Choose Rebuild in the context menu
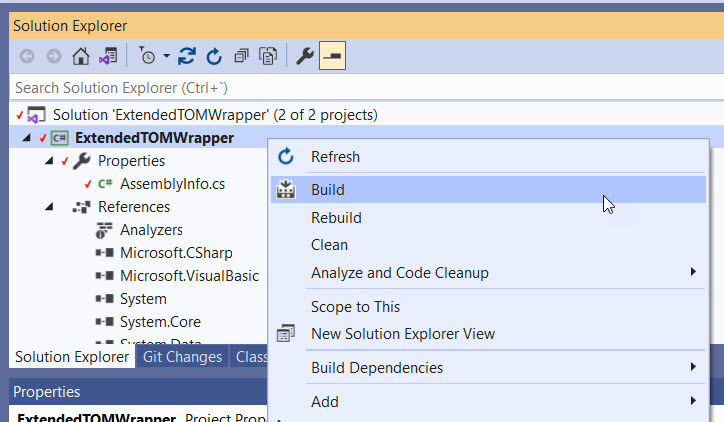724x422 pixels. (x=336, y=217)
